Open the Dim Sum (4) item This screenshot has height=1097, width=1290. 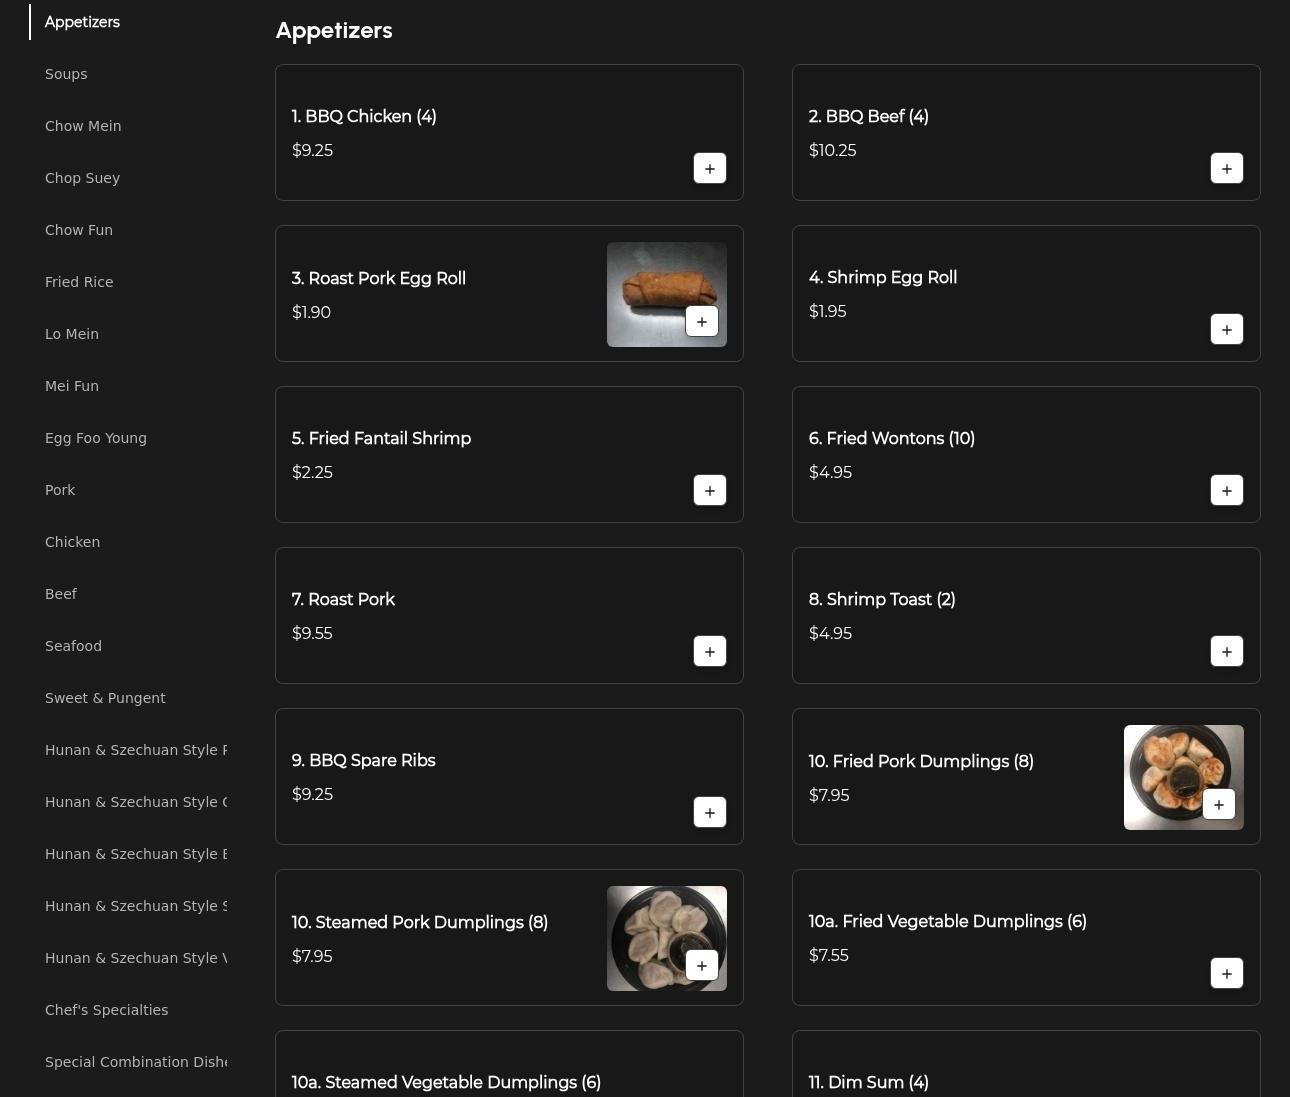pos(868,1082)
